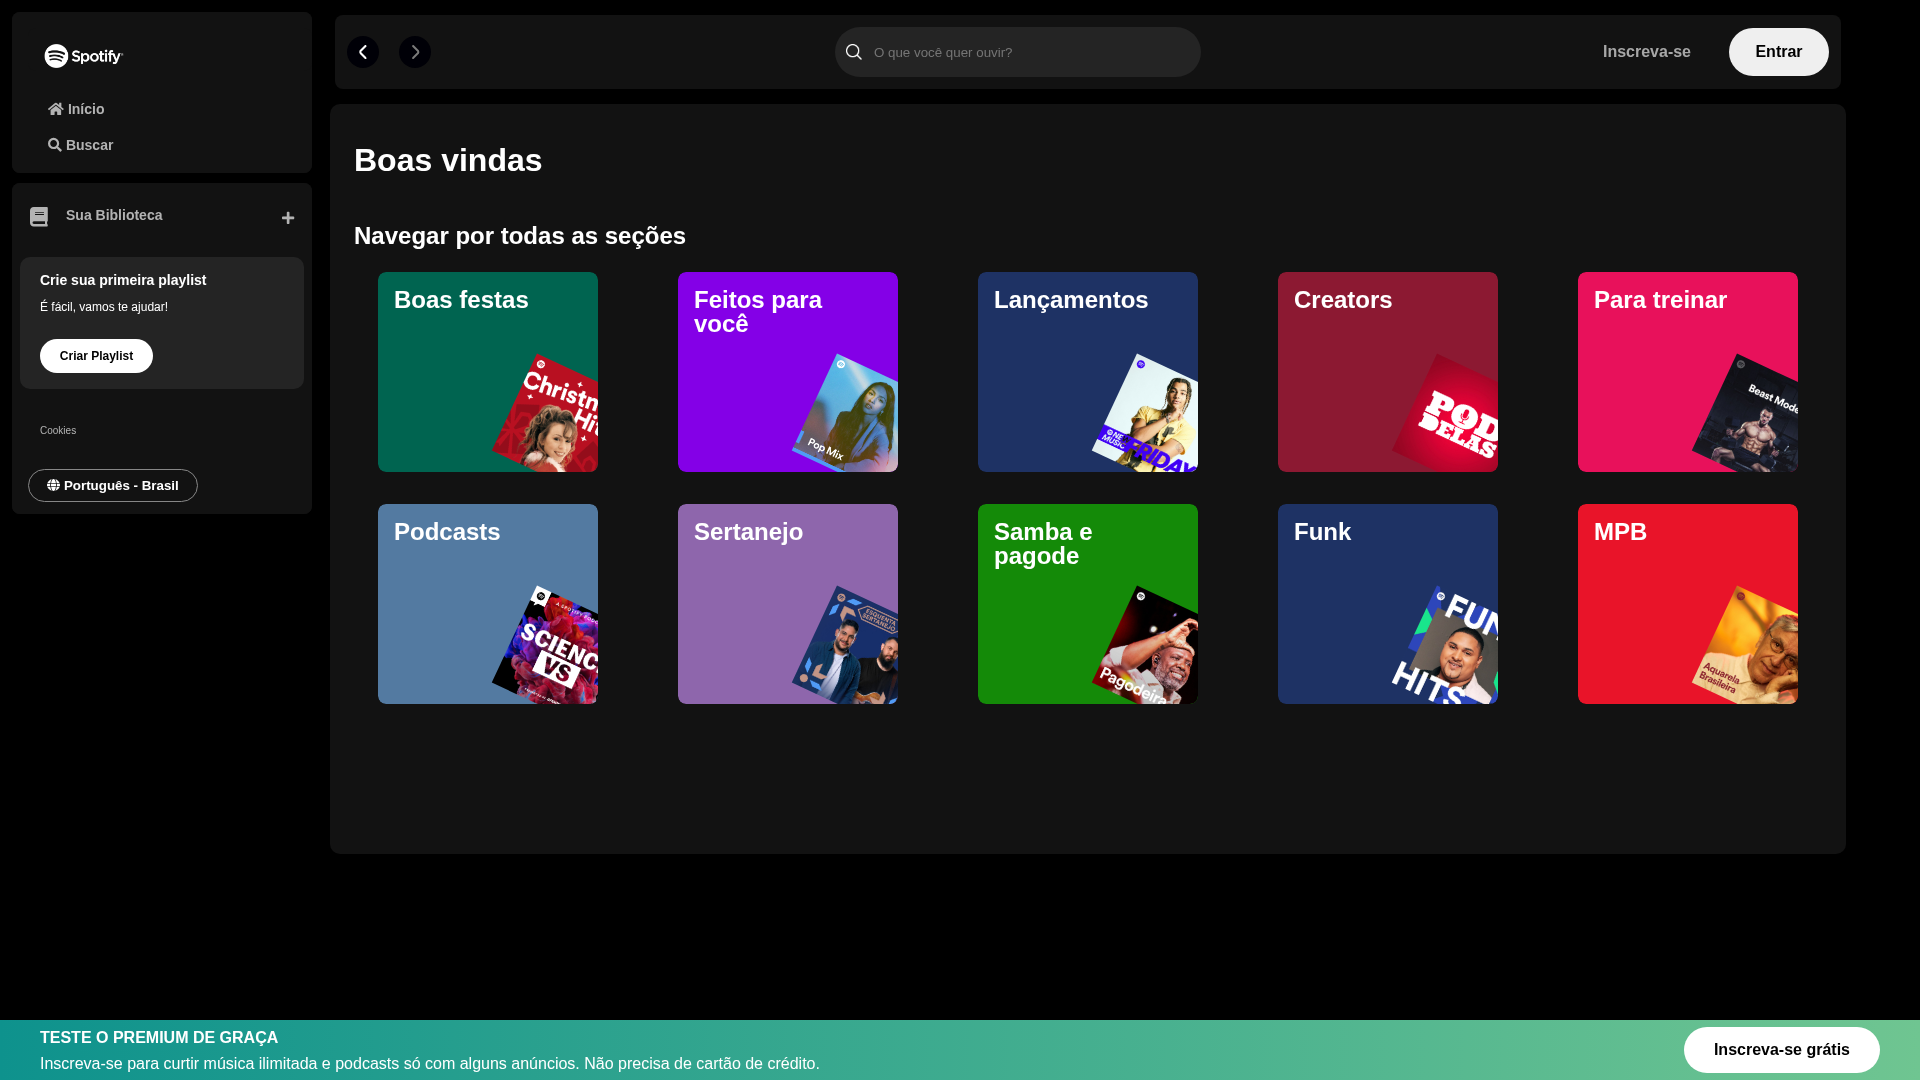Viewport: 1920px width, 1080px height.
Task: Open Buscar in the sidebar
Action: point(81,145)
